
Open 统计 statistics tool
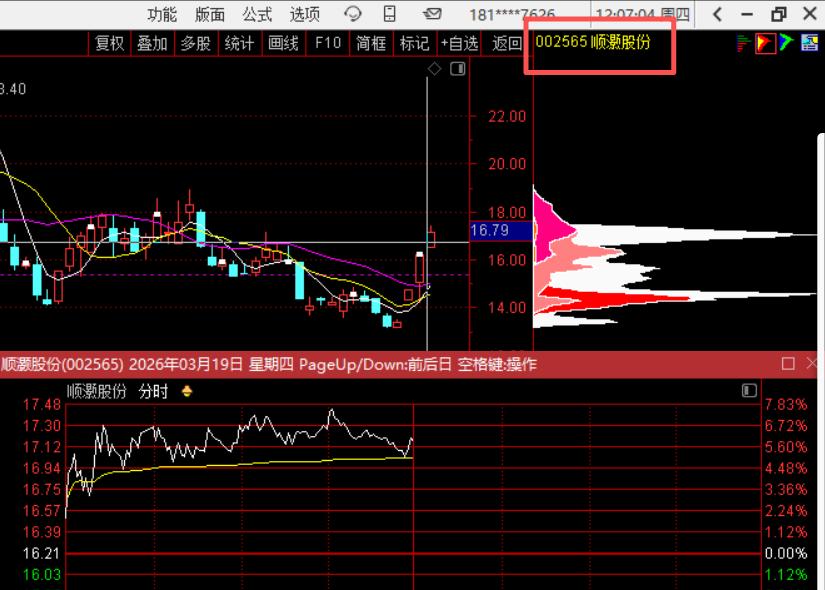point(239,43)
